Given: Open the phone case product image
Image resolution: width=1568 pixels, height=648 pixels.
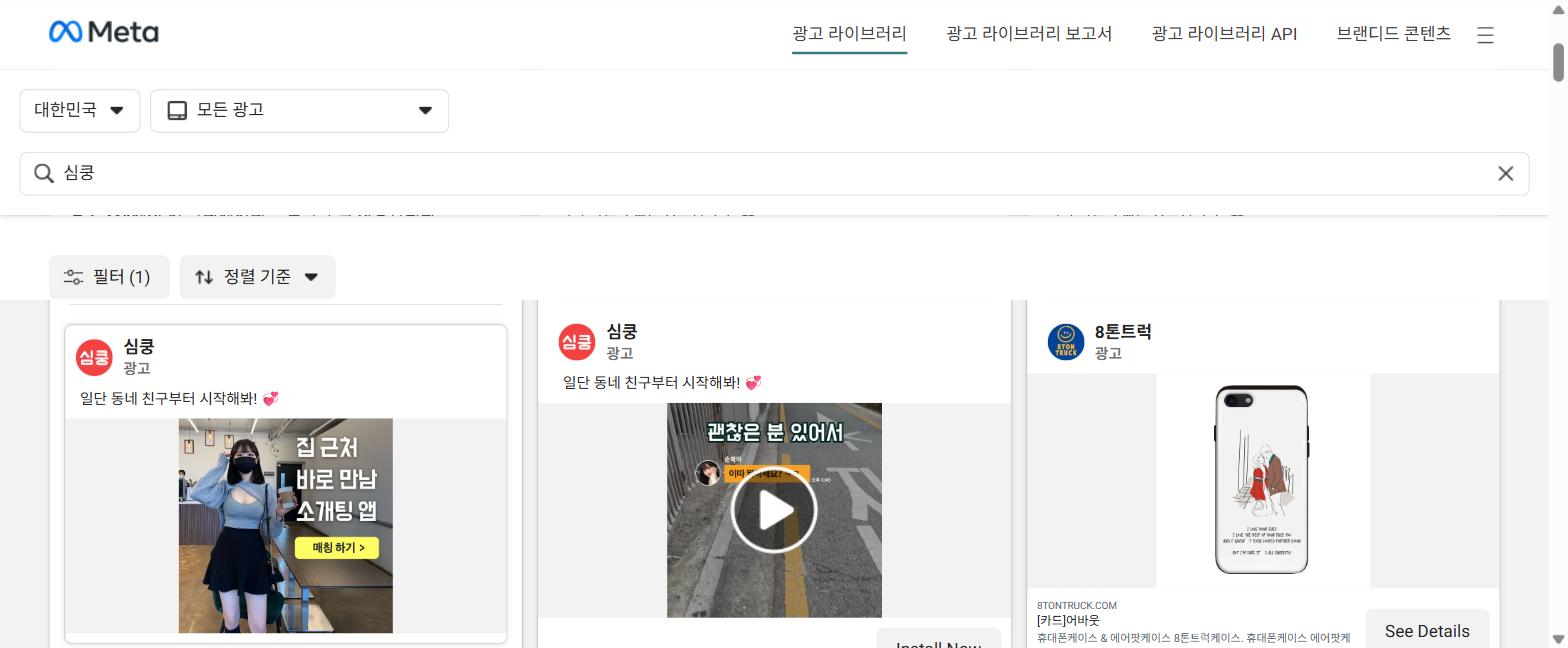Looking at the screenshot, I should click(1262, 480).
